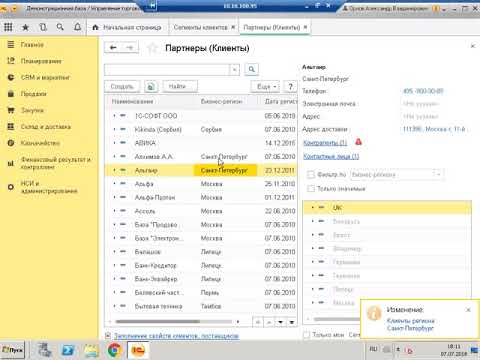
Task: Click the Главное menu icon in the sidebar
Action: click(11, 44)
